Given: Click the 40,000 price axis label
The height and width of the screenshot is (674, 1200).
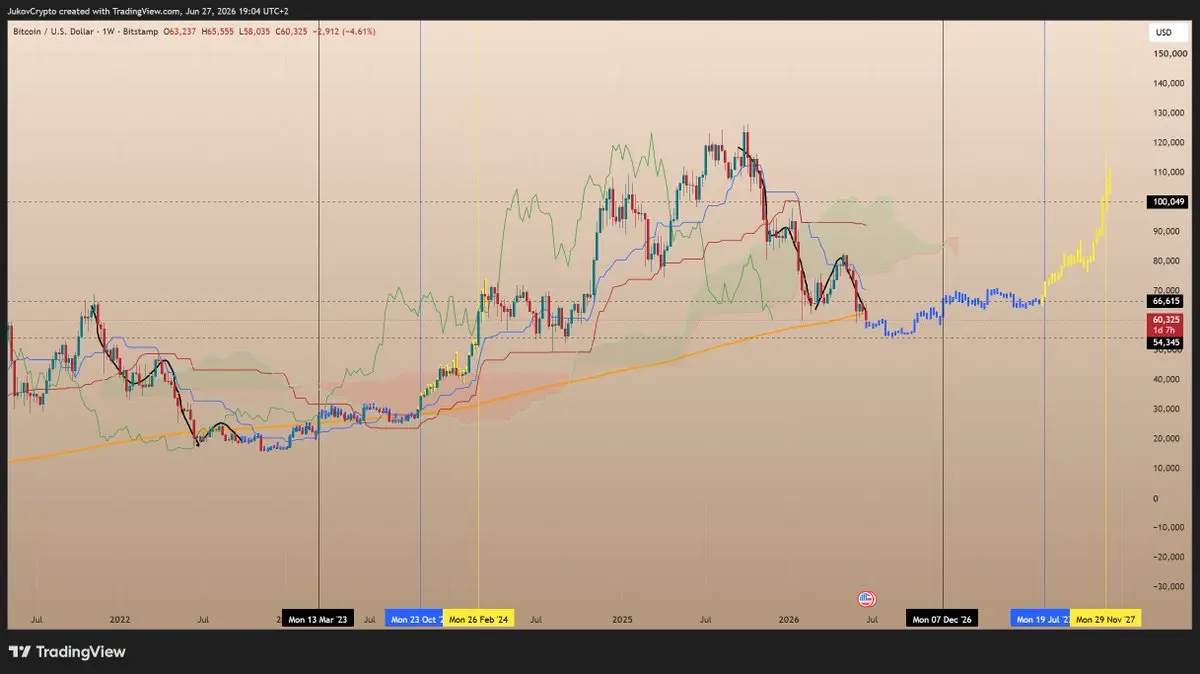Looking at the screenshot, I should click(x=1168, y=379).
